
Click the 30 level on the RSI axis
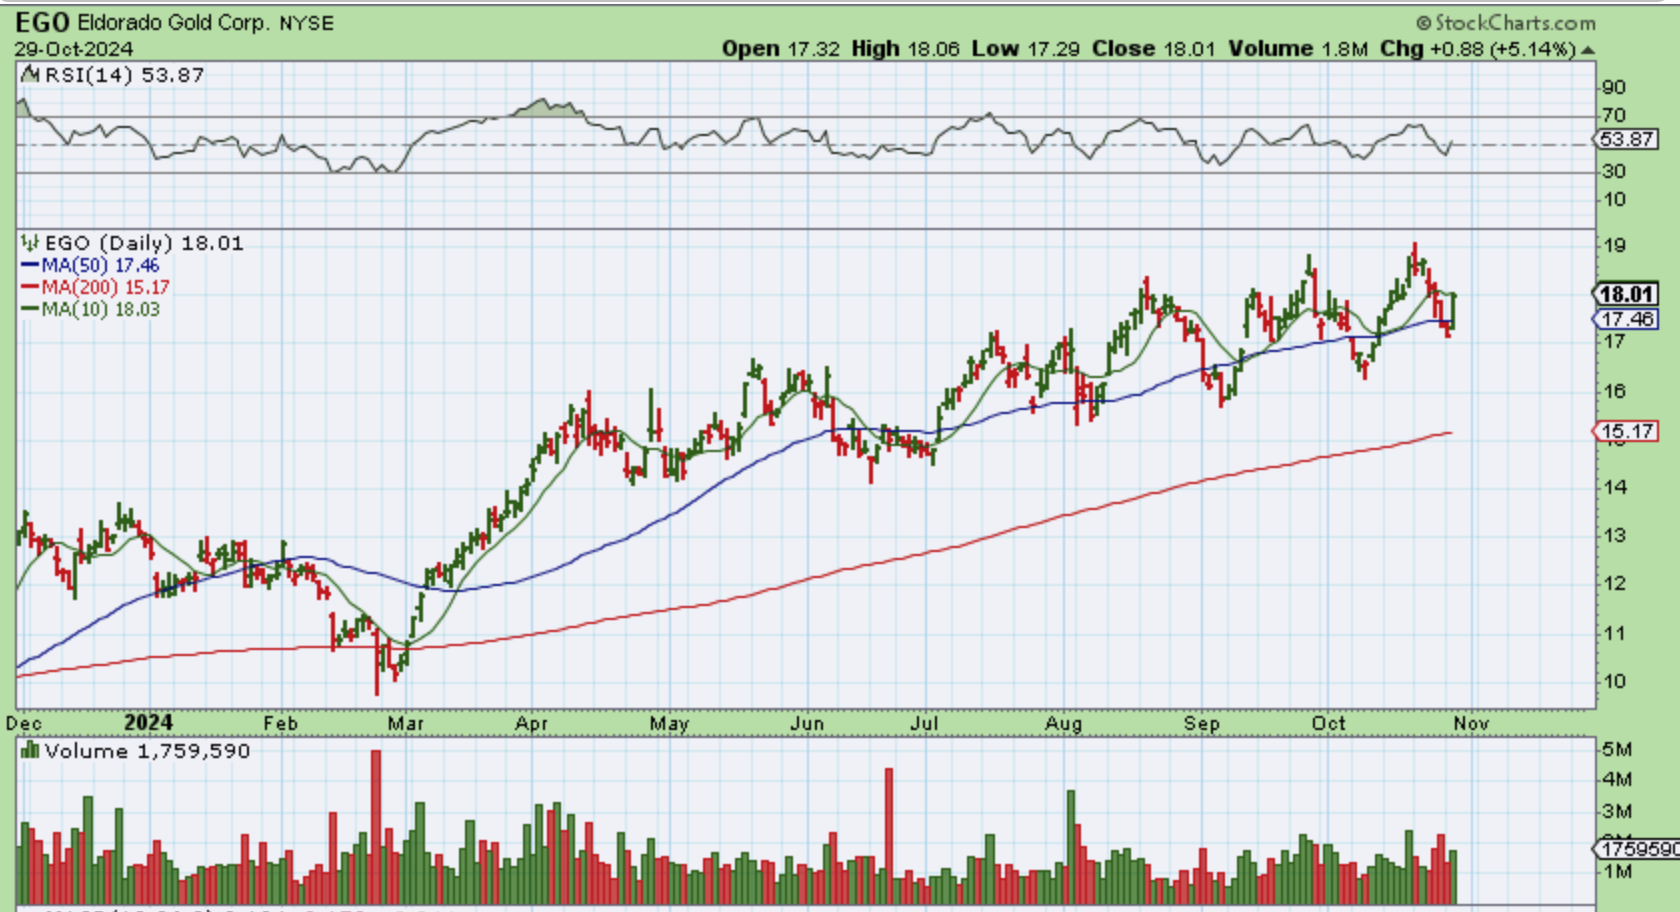tap(1614, 171)
